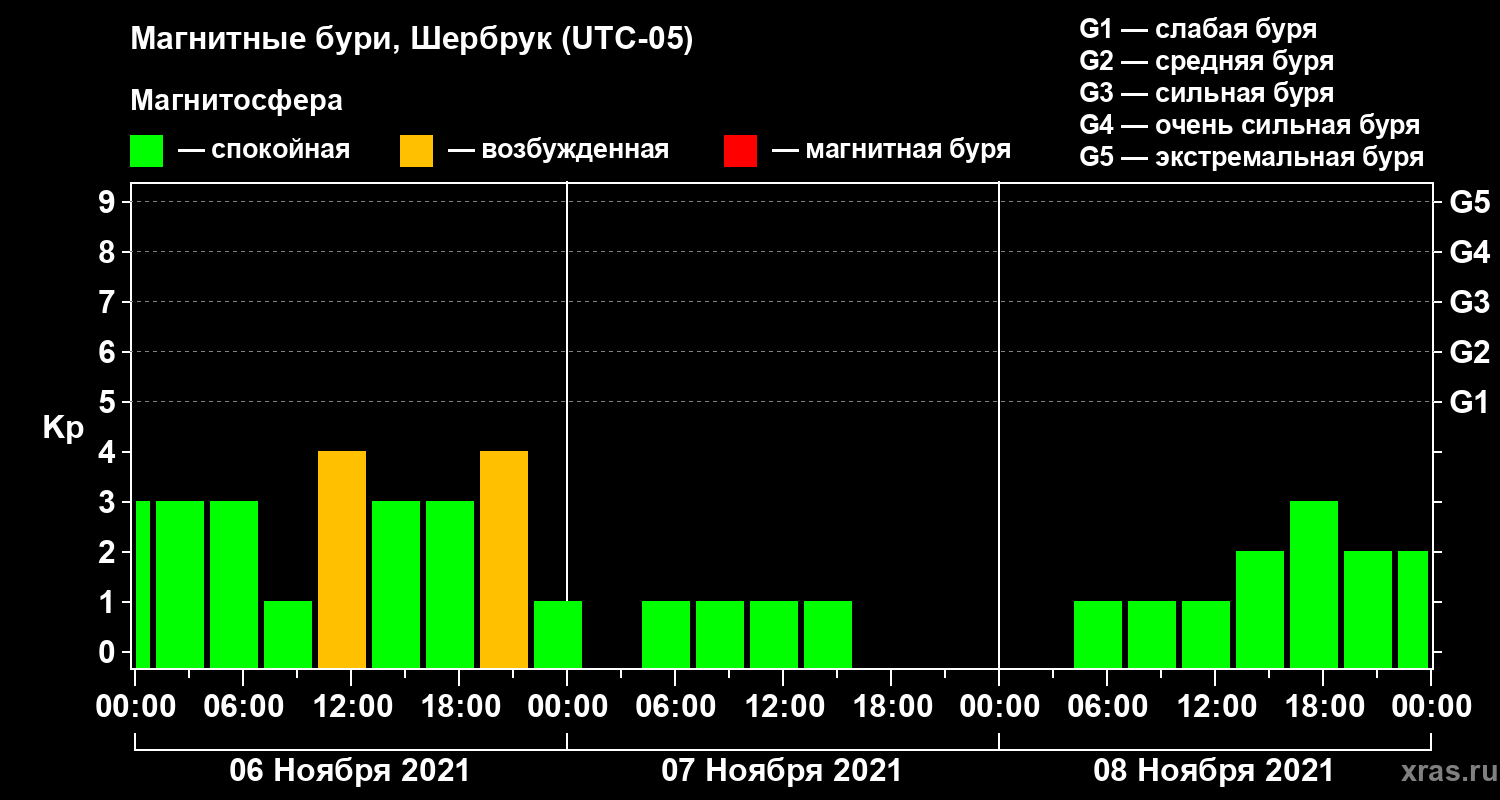1500x800 pixels.
Task: Click the «08 Ноября 2021» date label
Action: (x=1213, y=771)
